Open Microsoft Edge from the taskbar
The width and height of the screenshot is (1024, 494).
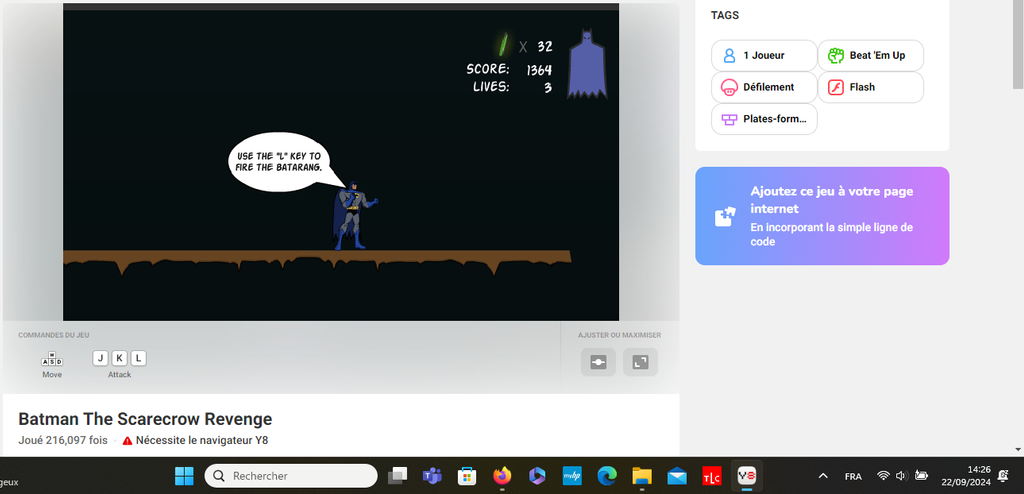coord(606,476)
